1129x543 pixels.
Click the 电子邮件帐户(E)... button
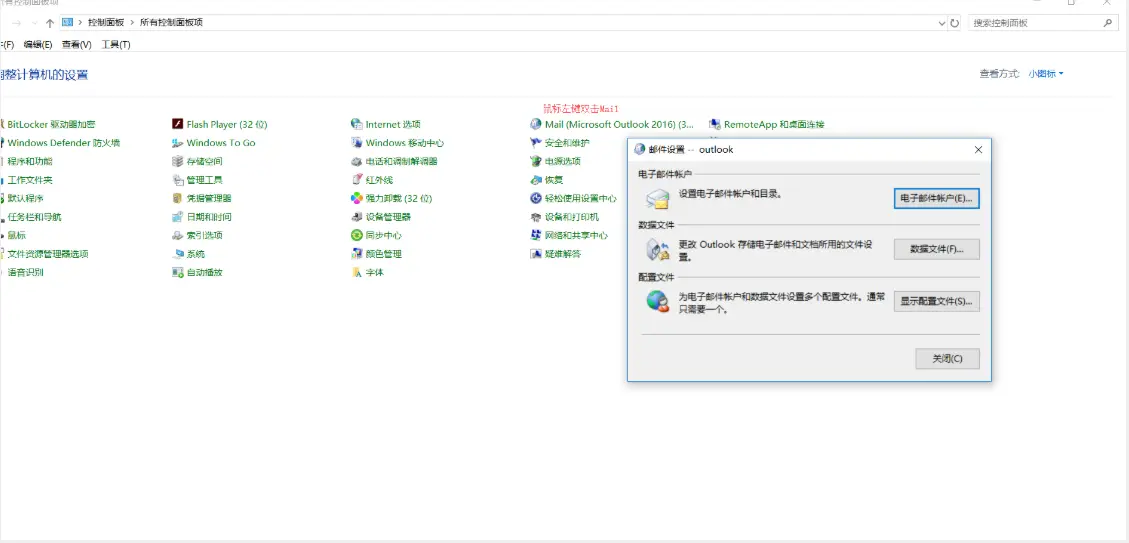[x=937, y=198]
